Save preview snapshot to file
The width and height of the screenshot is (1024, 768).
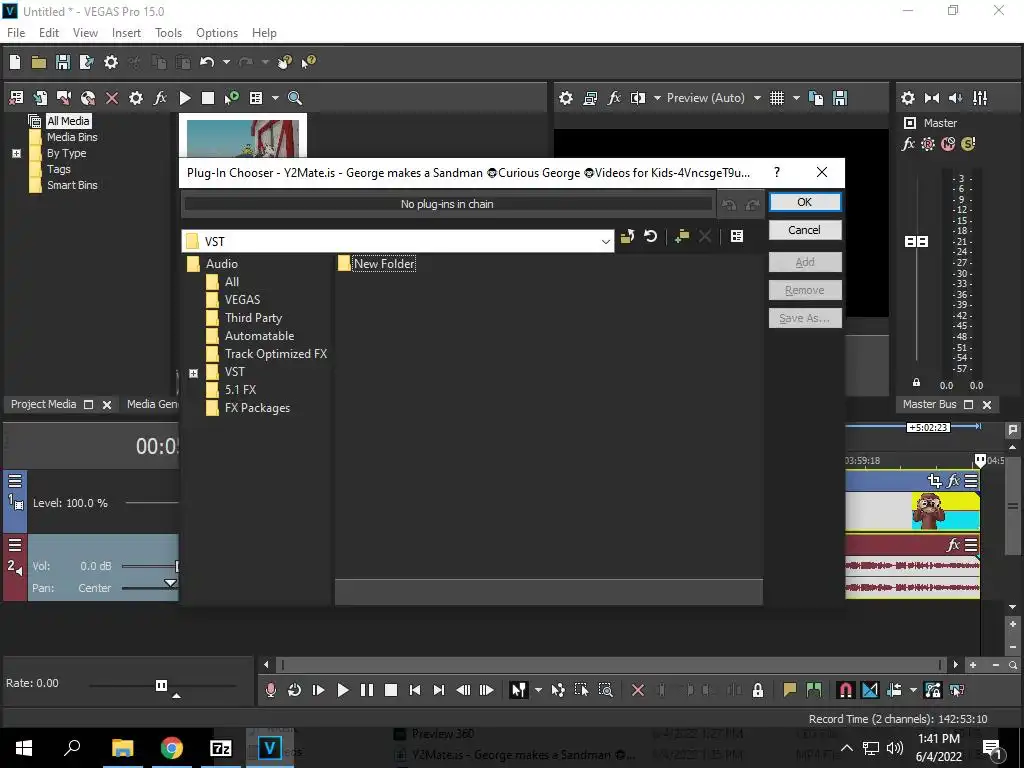[840, 98]
